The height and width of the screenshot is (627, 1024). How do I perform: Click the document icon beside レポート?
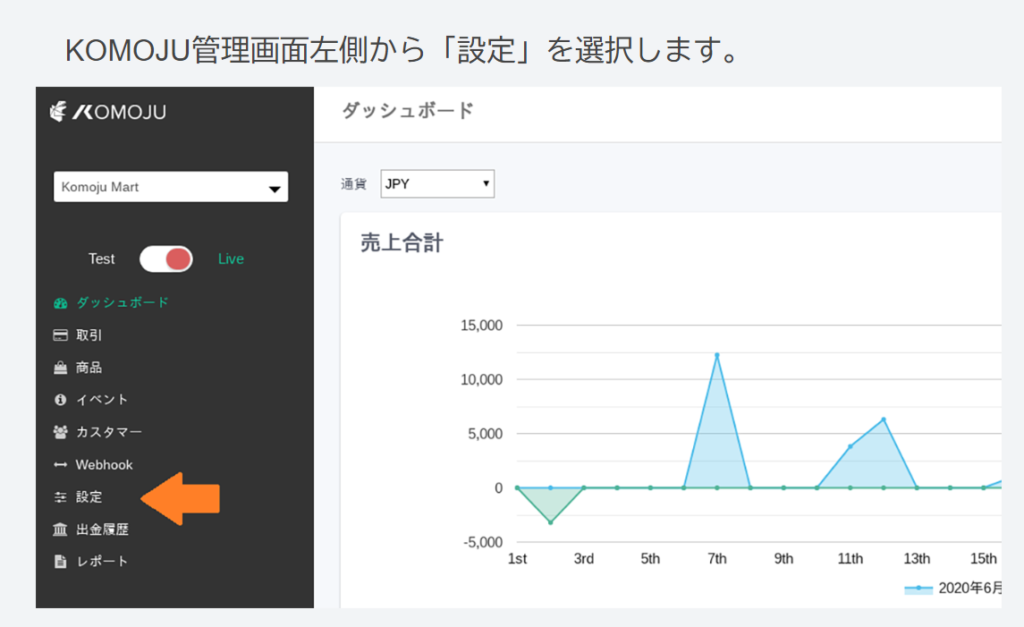pyautogui.click(x=60, y=561)
